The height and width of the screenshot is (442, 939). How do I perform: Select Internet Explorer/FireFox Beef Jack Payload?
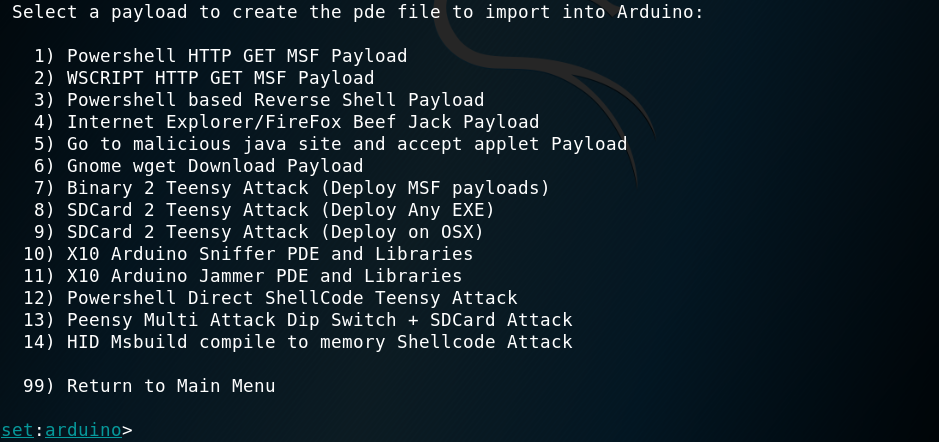pyautogui.click(x=303, y=121)
